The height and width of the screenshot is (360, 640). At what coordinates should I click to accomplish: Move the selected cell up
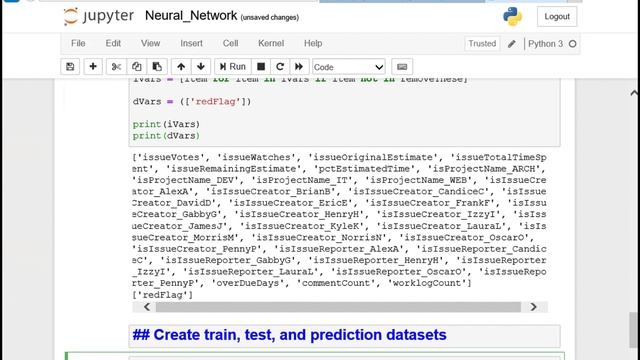(x=181, y=67)
